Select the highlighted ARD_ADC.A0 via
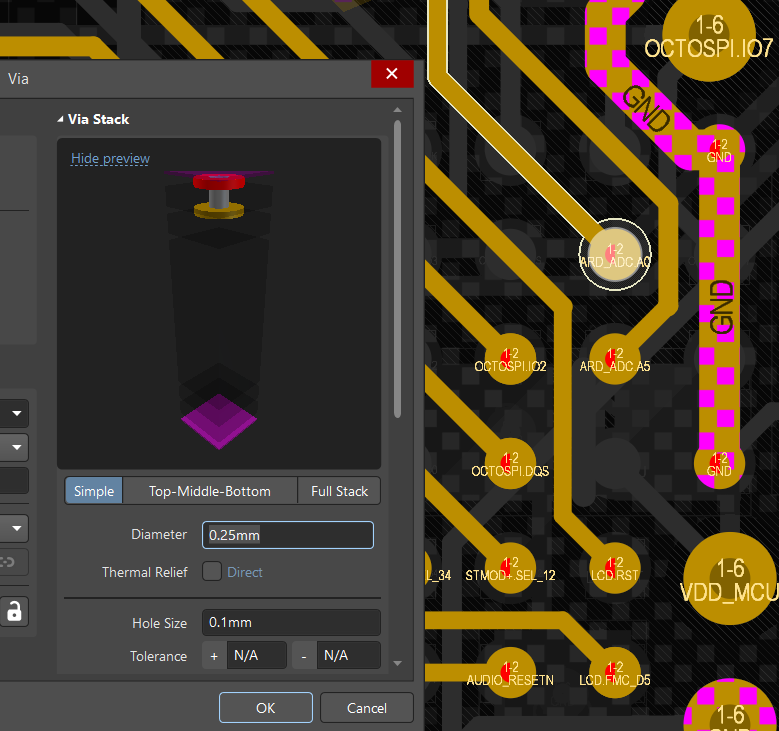779x731 pixels. (615, 253)
